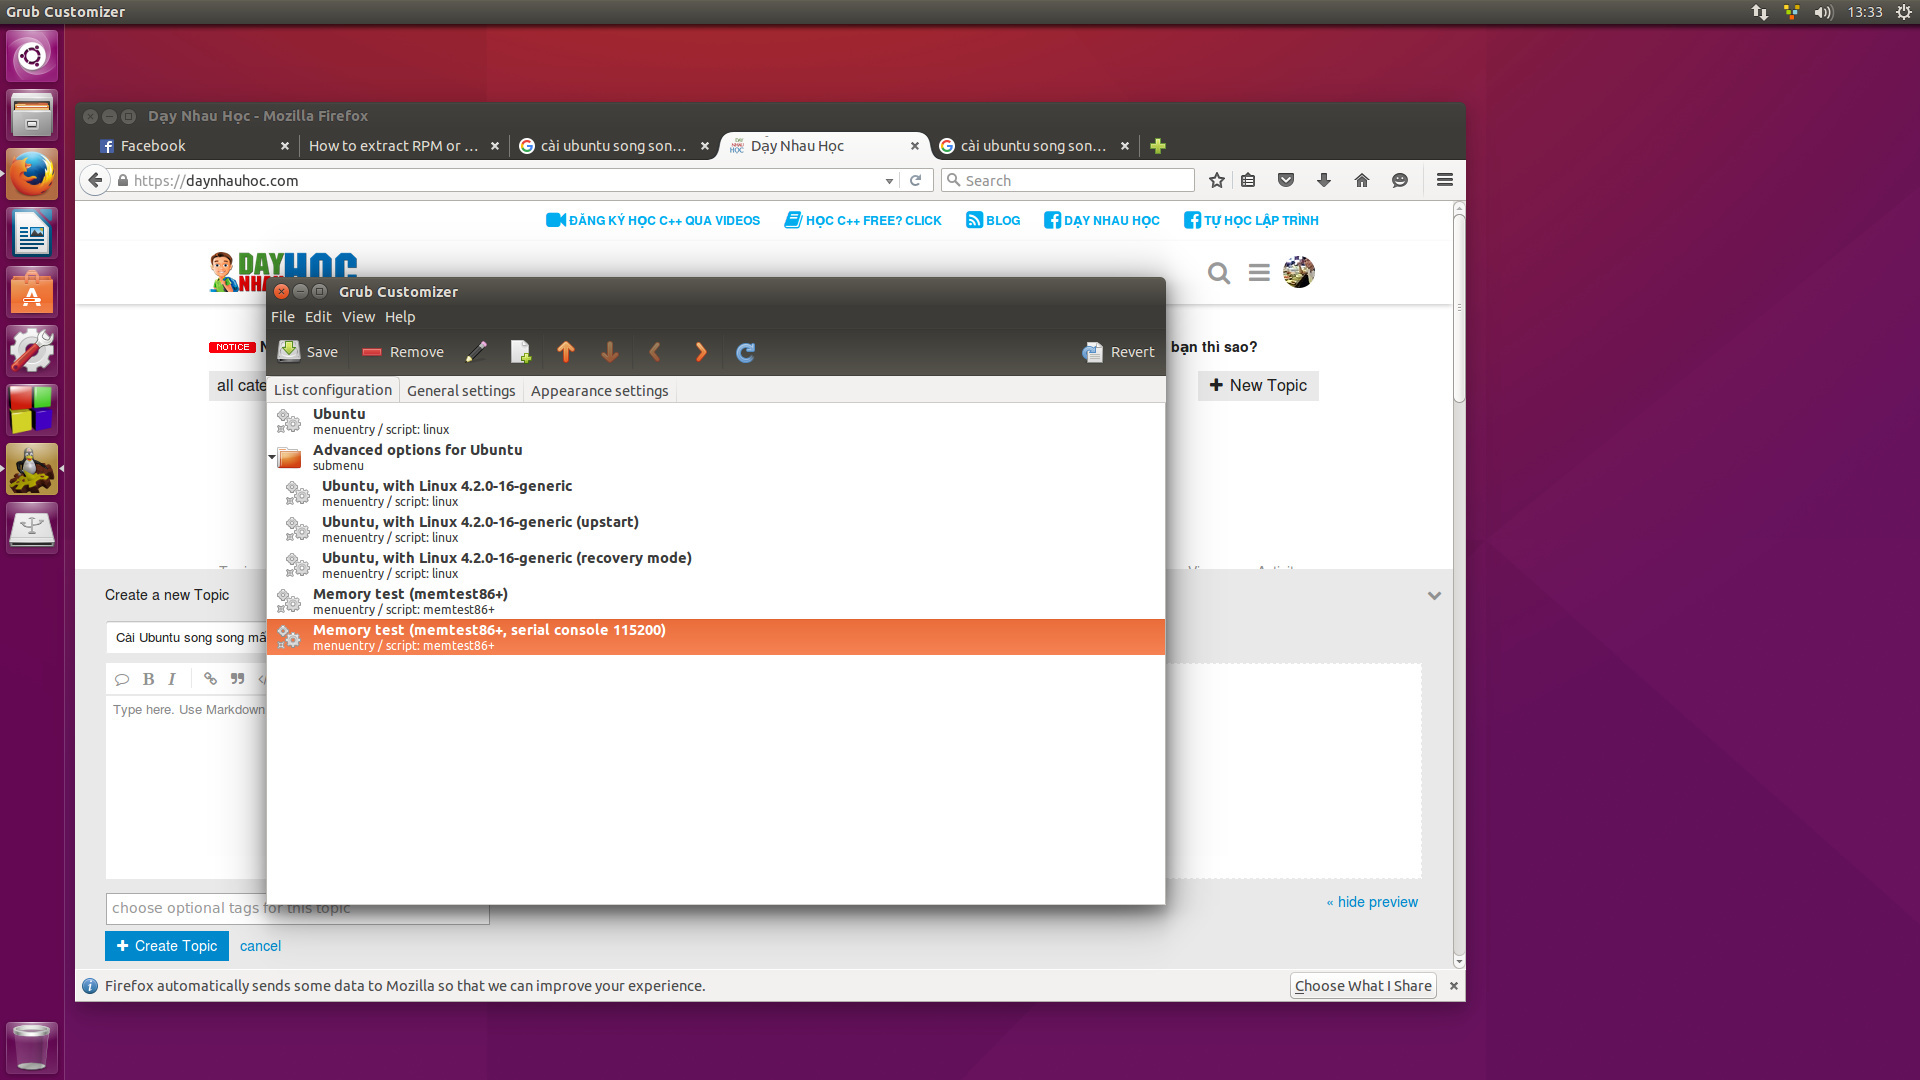Open Firefox Hello chat icon
Screen dimensions: 1920x1080
coord(1400,180)
